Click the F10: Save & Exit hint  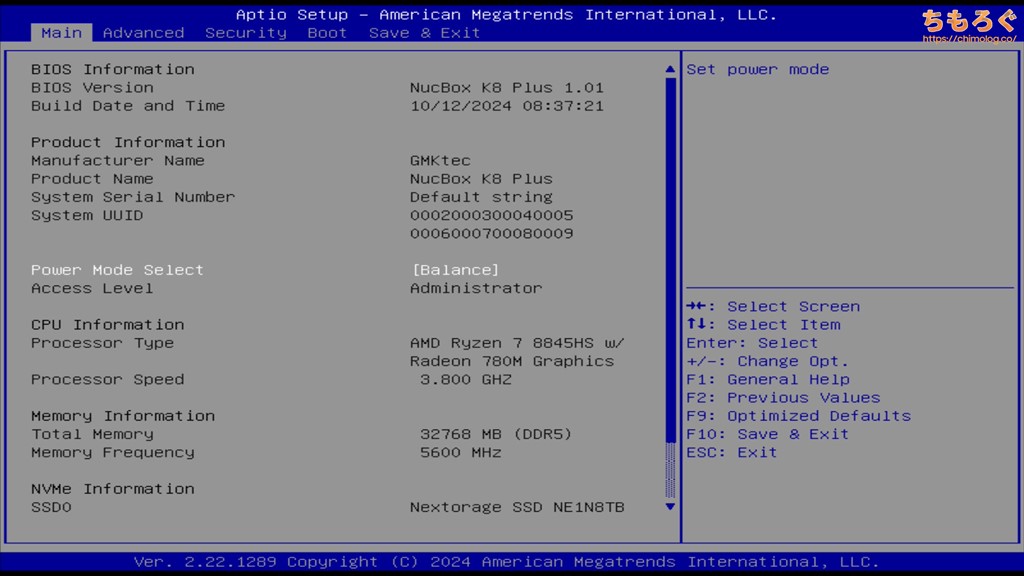click(767, 434)
